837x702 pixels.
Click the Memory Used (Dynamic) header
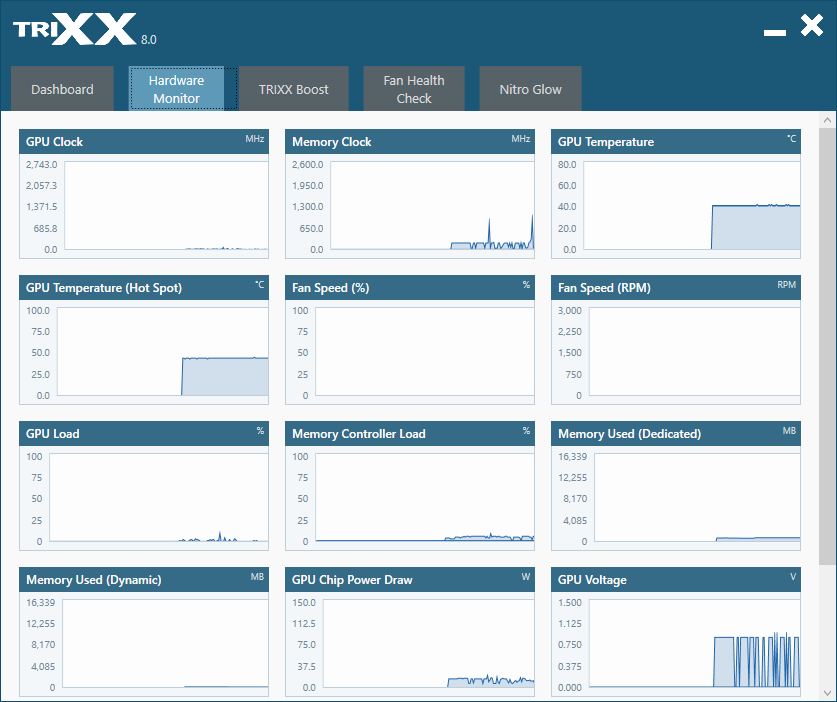(x=144, y=580)
